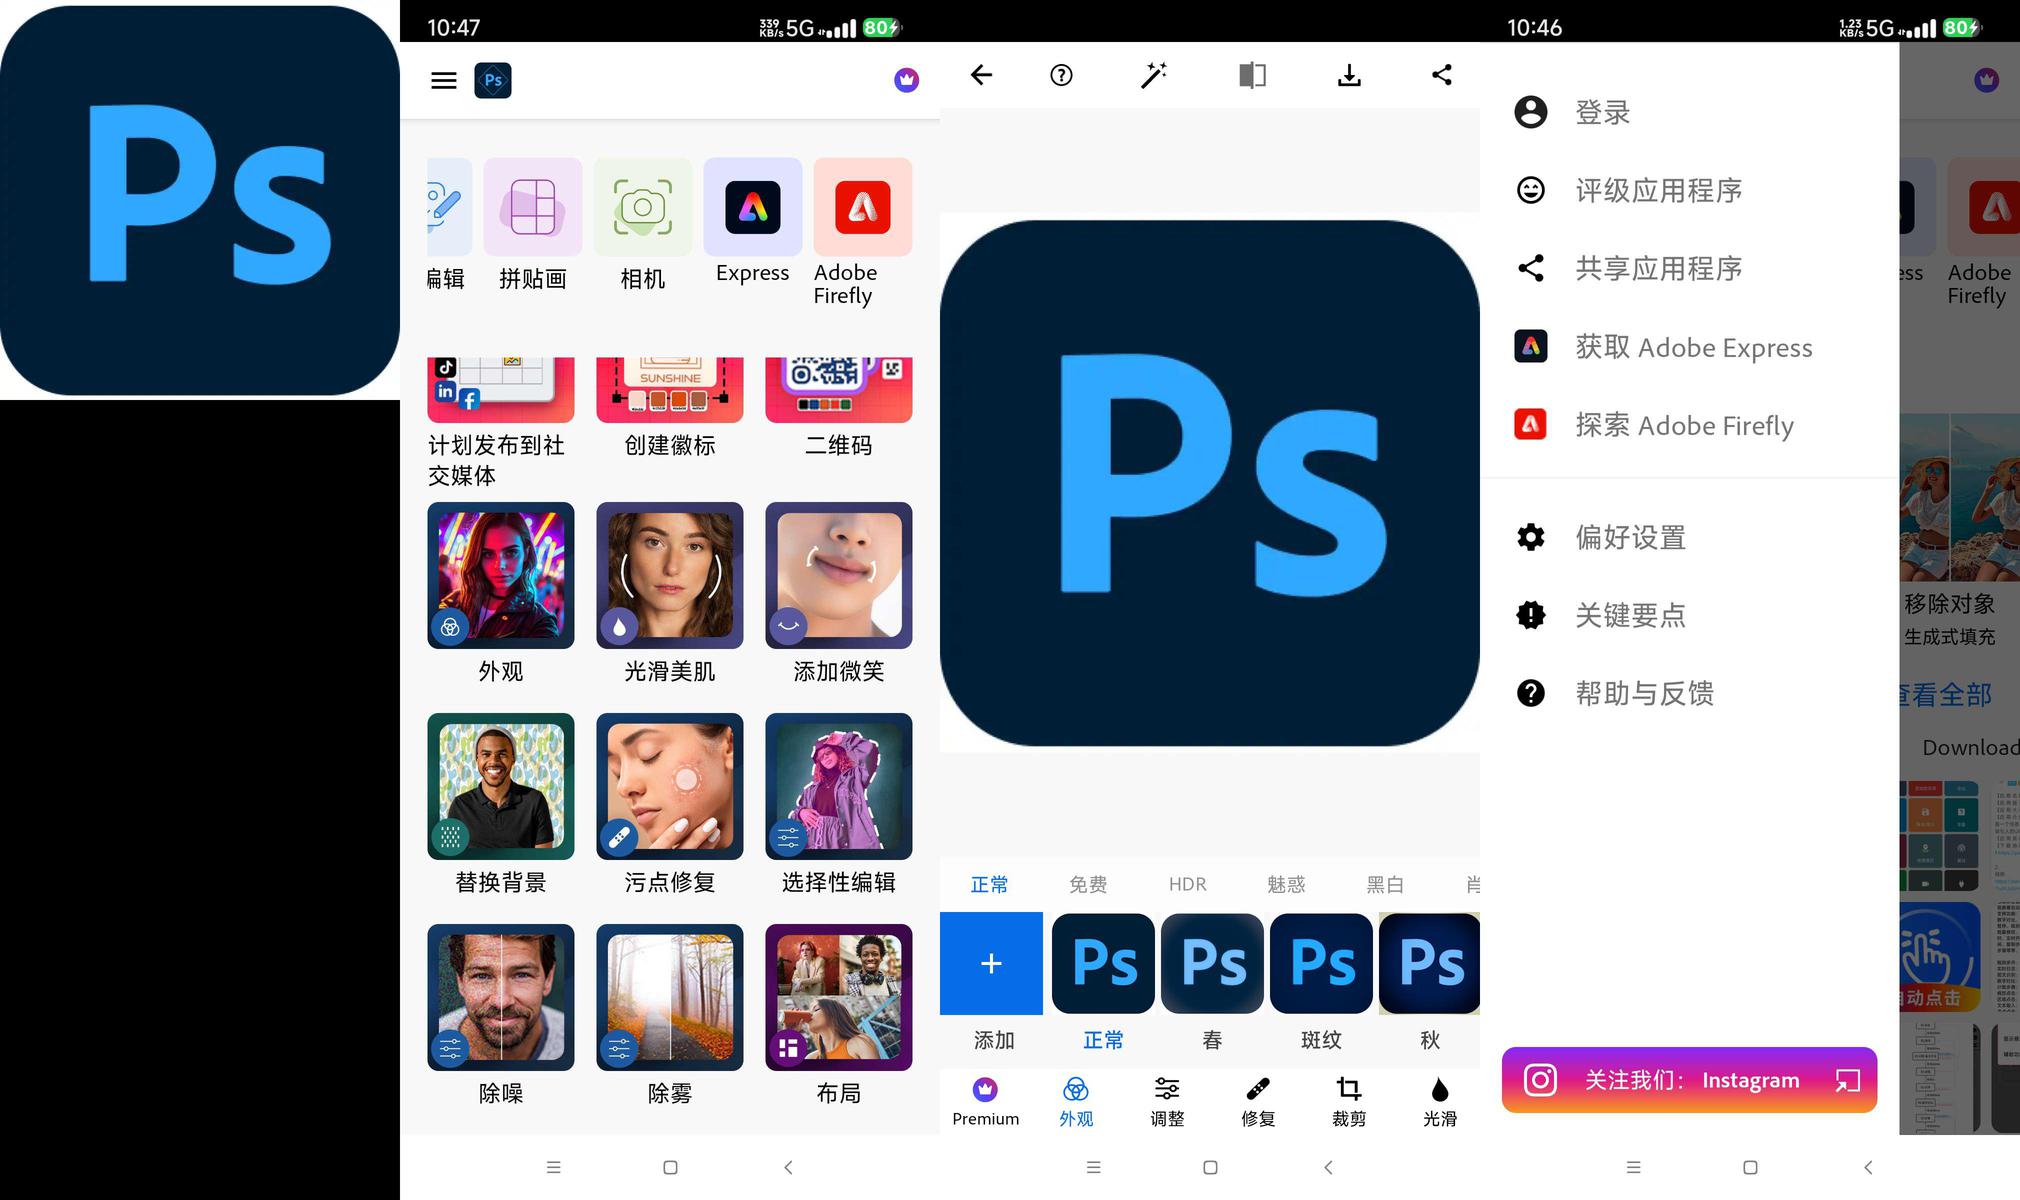Share the image from editor toolbar

pyautogui.click(x=1441, y=75)
